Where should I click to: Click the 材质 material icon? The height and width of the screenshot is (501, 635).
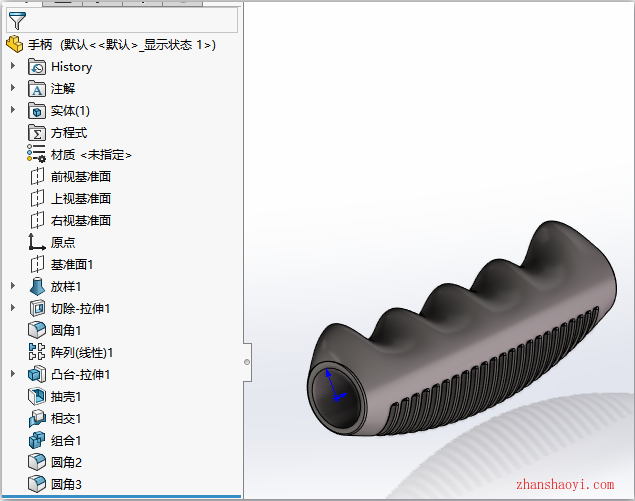[36, 153]
